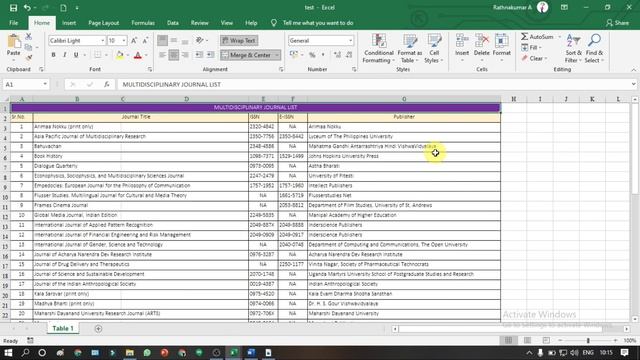Switch to the Formulas tab
Screen dimensions: 640x360
tap(143, 23)
